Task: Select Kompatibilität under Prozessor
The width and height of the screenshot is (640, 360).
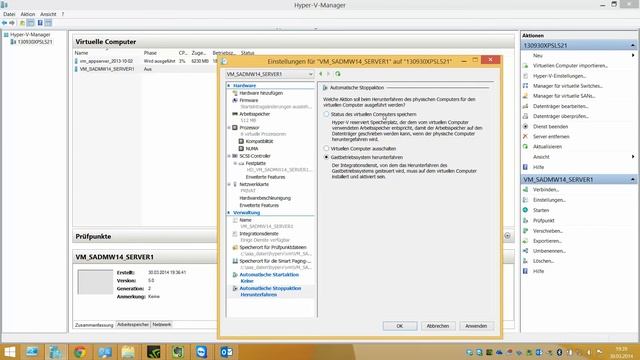Action: [x=259, y=141]
